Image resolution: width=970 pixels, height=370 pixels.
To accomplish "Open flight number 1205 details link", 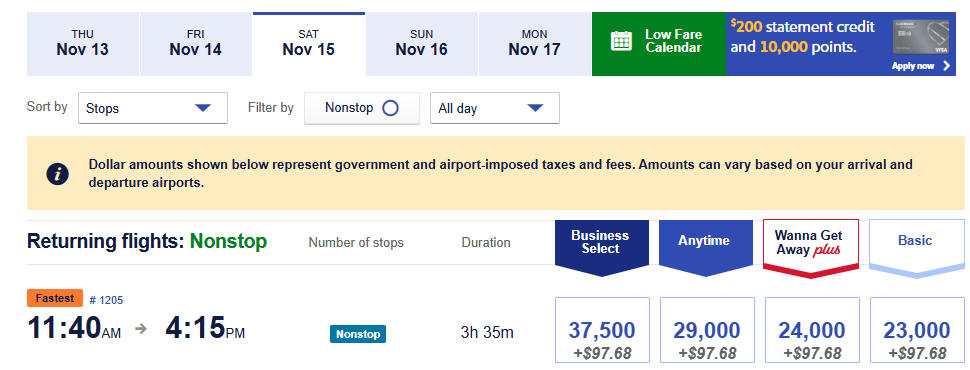I will pyautogui.click(x=106, y=300).
